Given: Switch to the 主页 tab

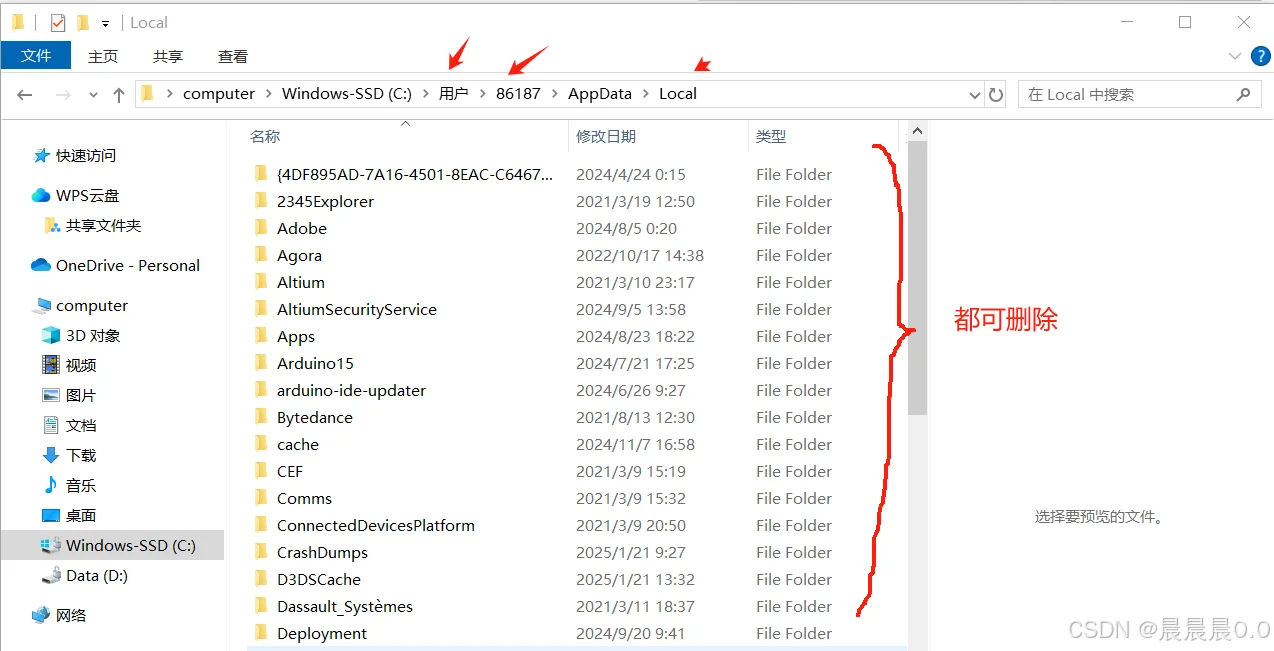Looking at the screenshot, I should (x=103, y=56).
